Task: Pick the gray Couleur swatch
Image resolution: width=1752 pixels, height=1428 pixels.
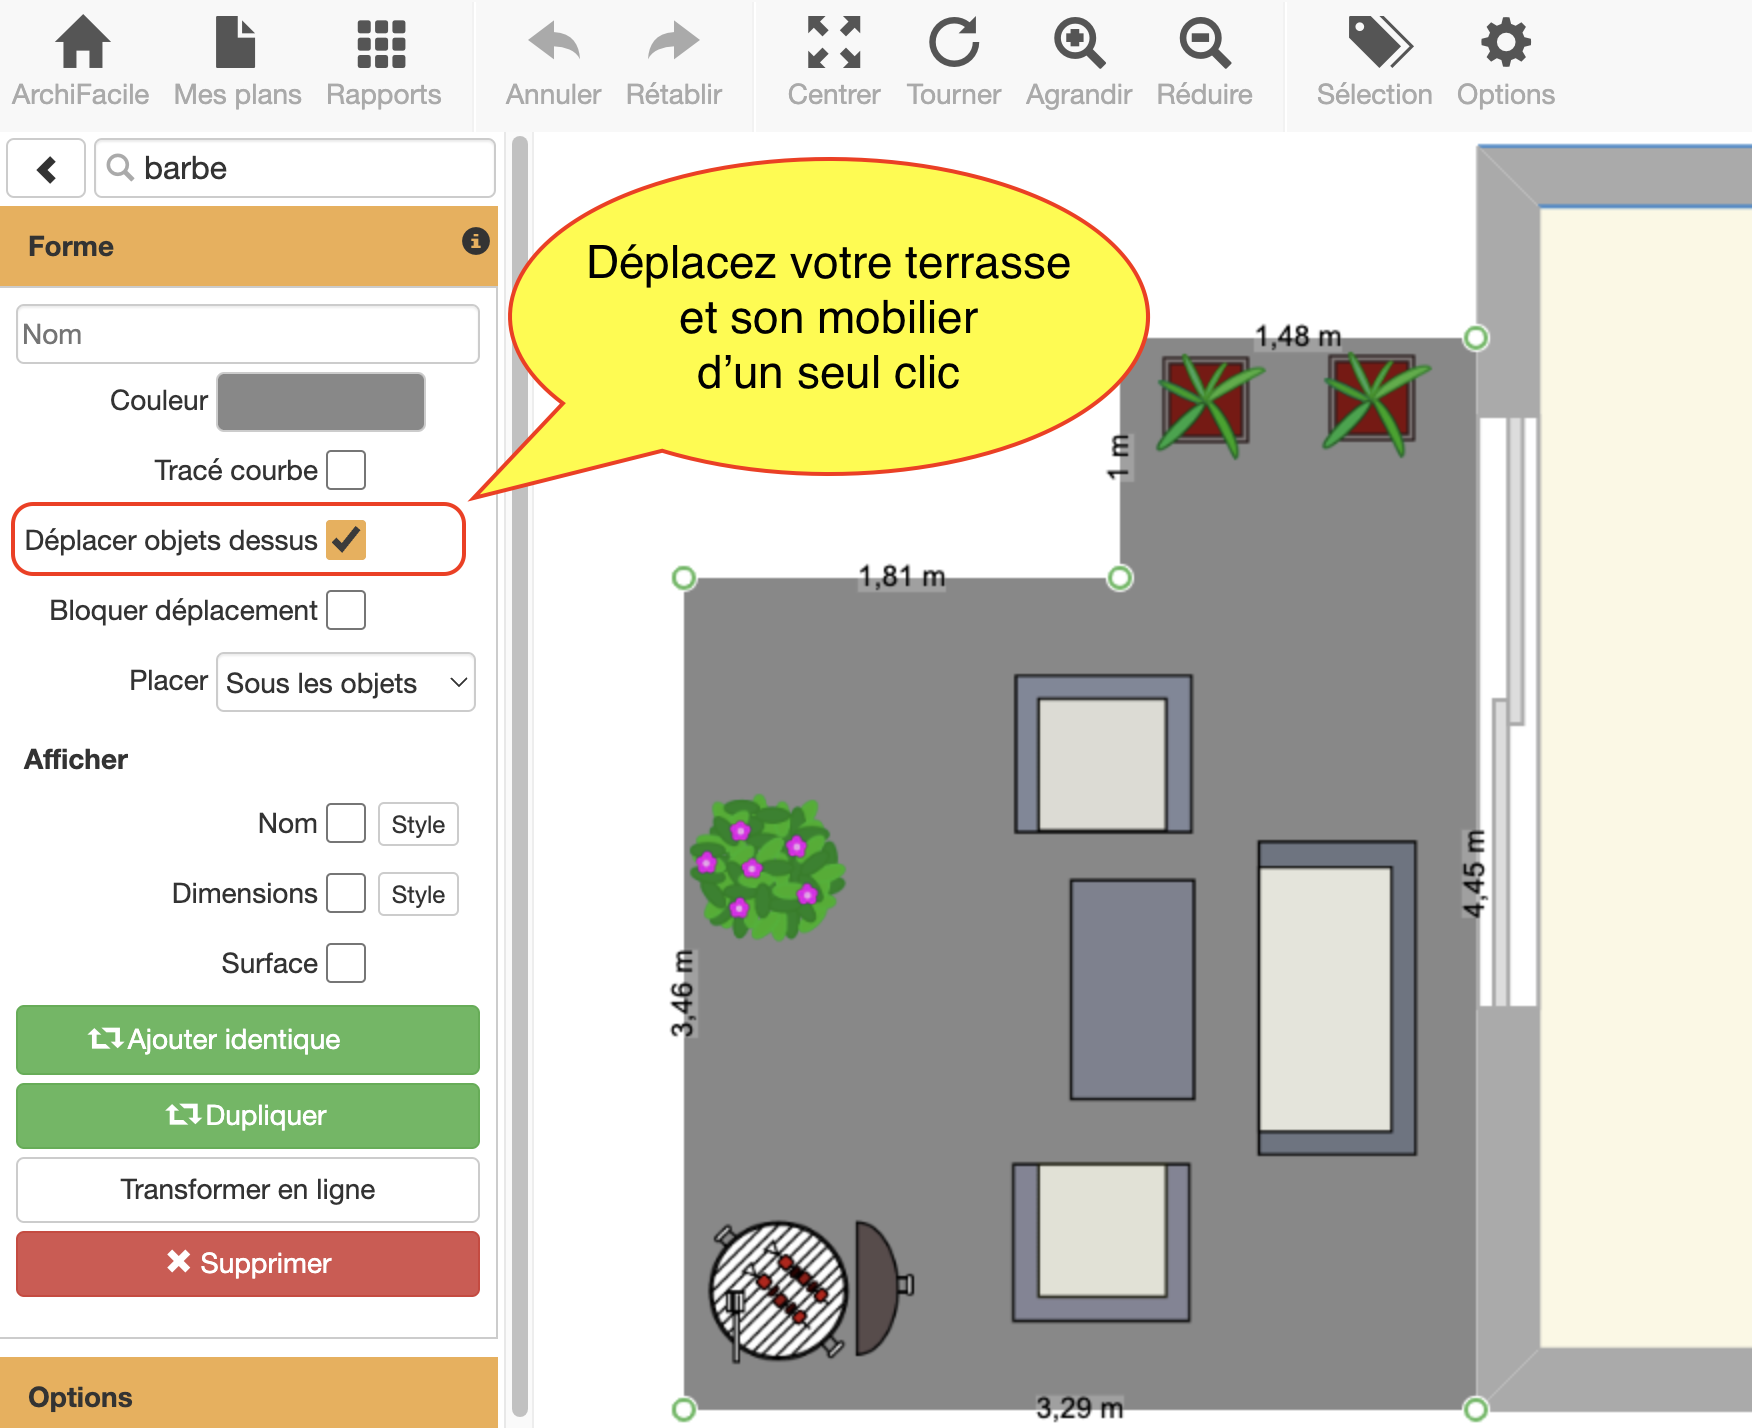Action: pyautogui.click(x=321, y=402)
